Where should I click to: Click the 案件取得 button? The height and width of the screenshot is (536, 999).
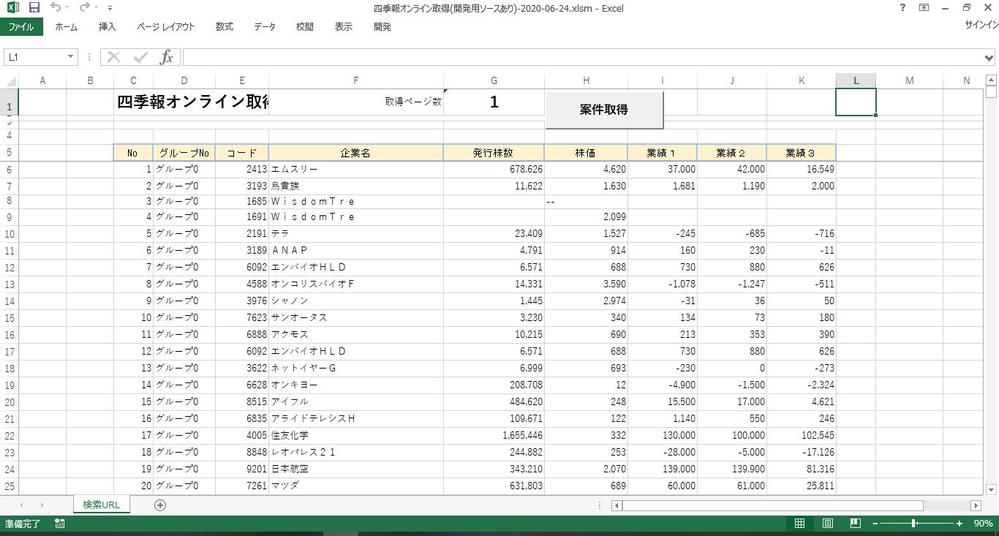(604, 110)
